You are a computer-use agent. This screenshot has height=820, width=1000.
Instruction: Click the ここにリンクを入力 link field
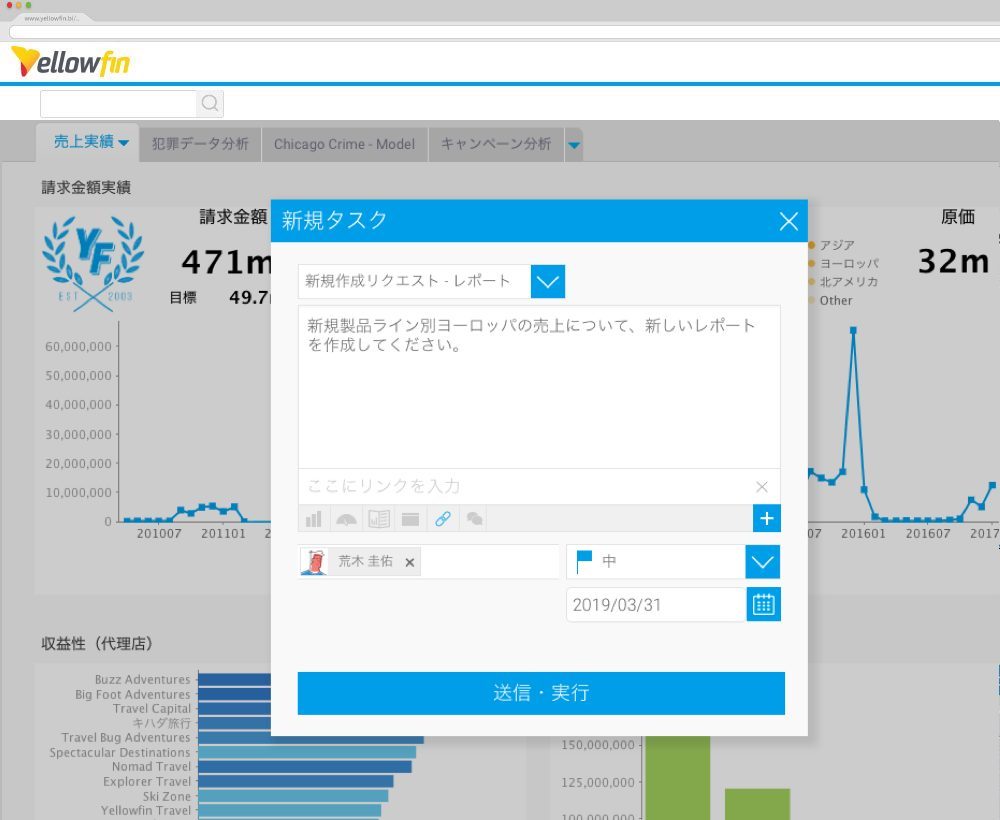pos(520,487)
